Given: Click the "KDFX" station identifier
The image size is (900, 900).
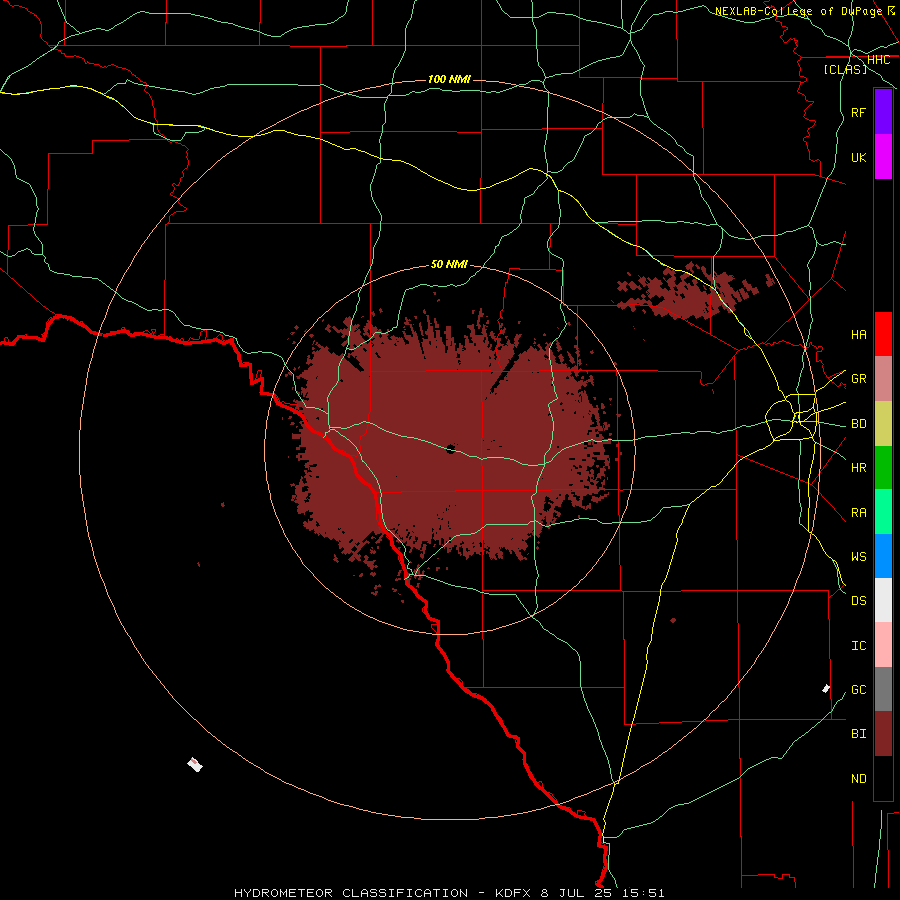Looking at the screenshot, I should [514, 893].
